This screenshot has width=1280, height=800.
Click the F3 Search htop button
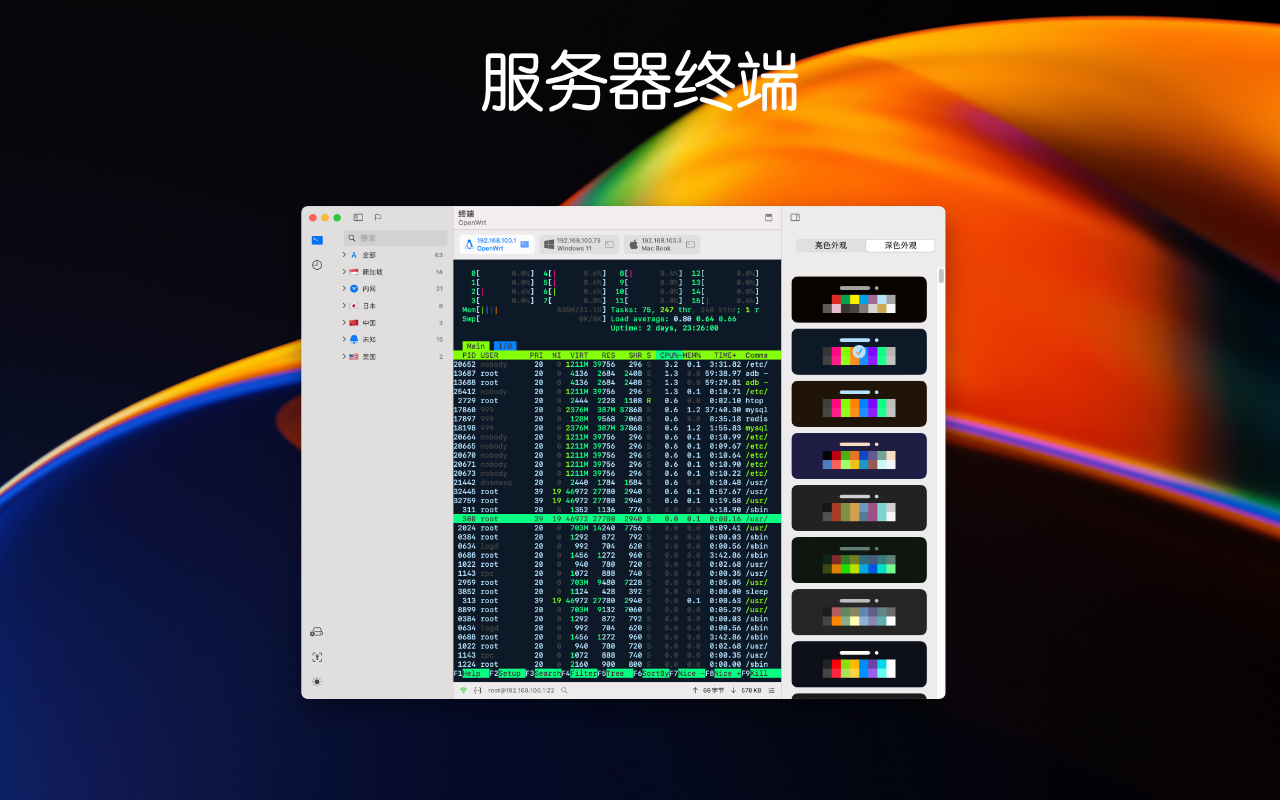(544, 674)
